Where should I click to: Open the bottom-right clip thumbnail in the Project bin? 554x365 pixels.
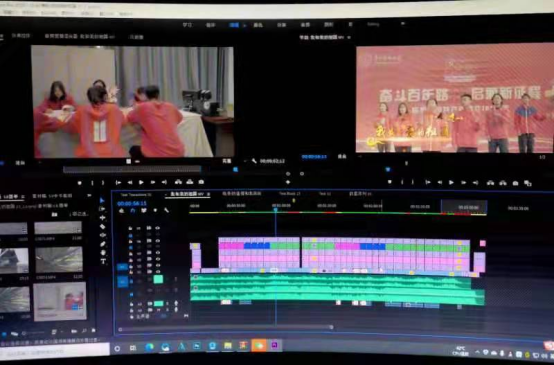(x=60, y=301)
